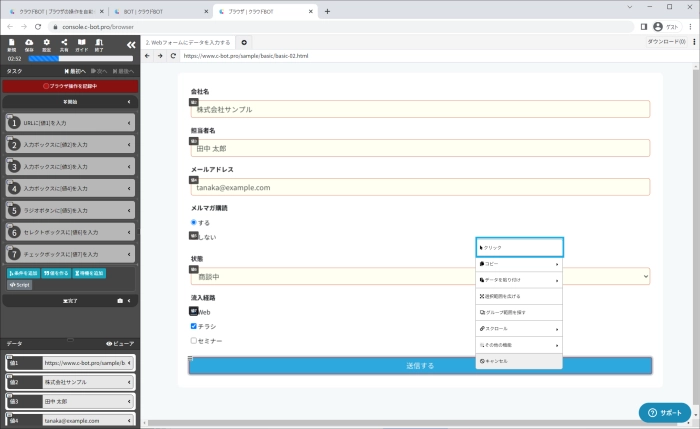This screenshot has height=429, width=700.
Task: Open the 状態 dropdown showing 商談中
Action: [420, 276]
